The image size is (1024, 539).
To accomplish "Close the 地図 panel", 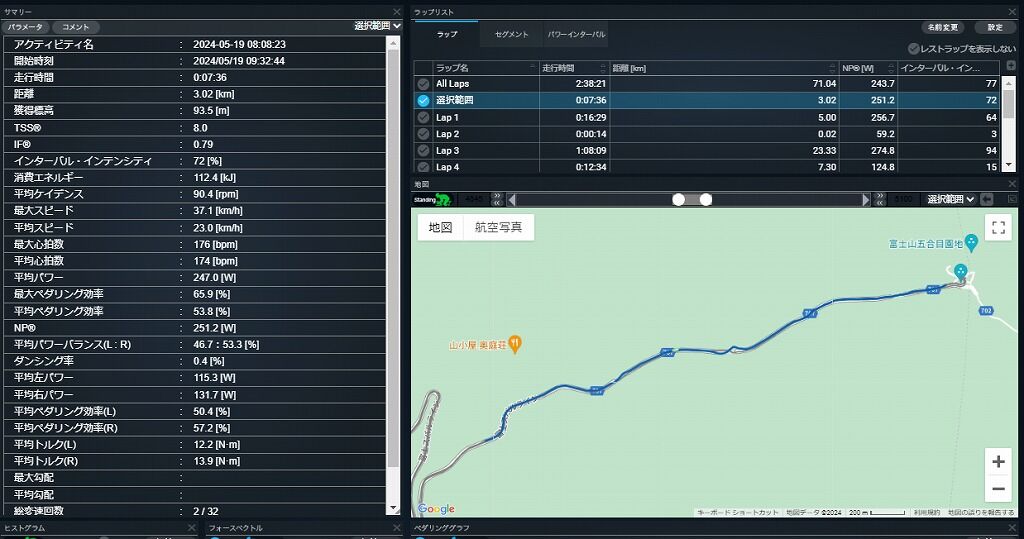I will [x=1012, y=184].
